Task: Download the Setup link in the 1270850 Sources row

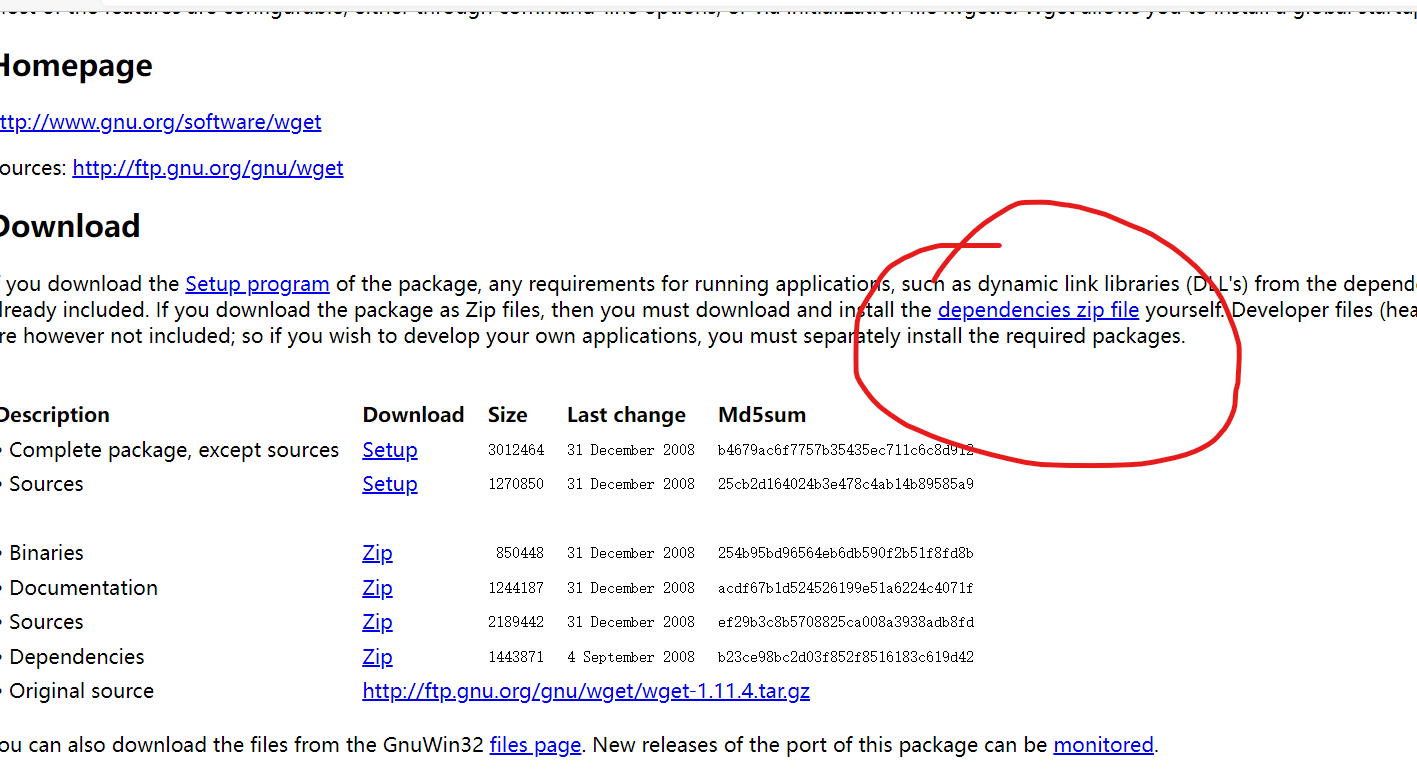Action: tap(390, 484)
